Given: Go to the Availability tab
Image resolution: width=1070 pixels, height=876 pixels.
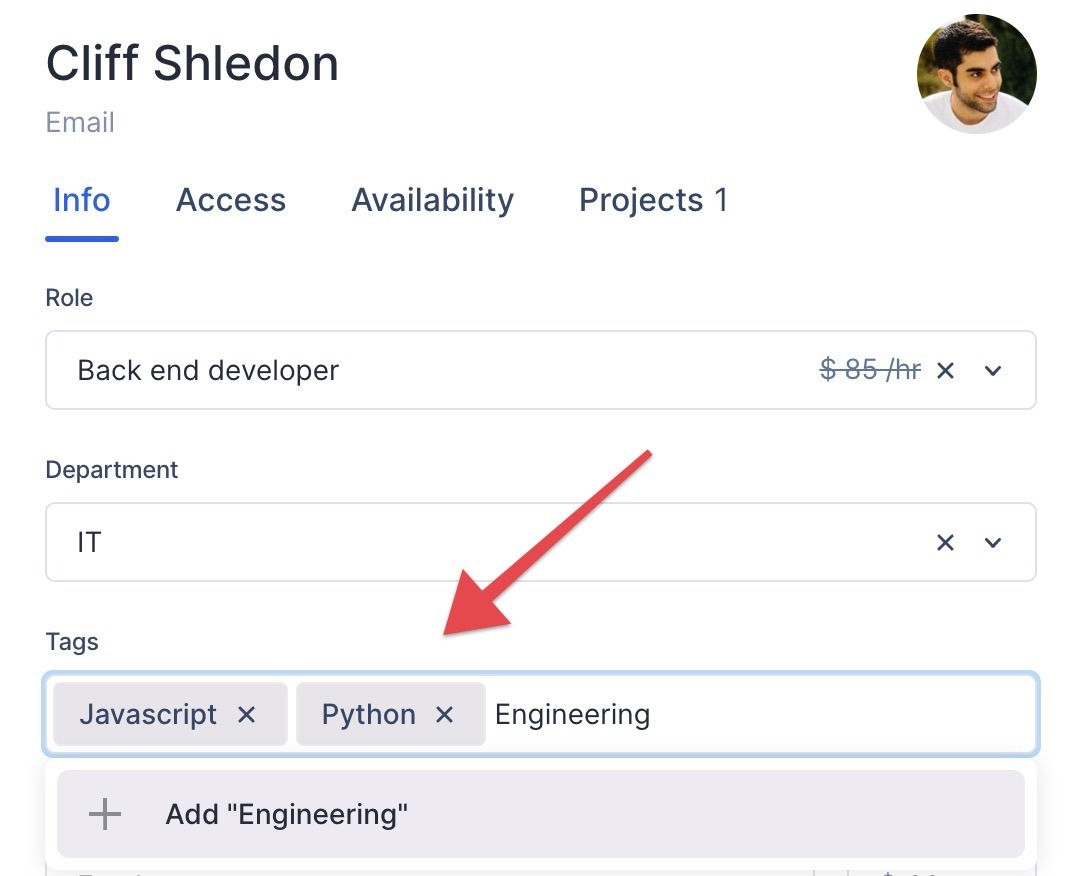Looking at the screenshot, I should [x=432, y=200].
